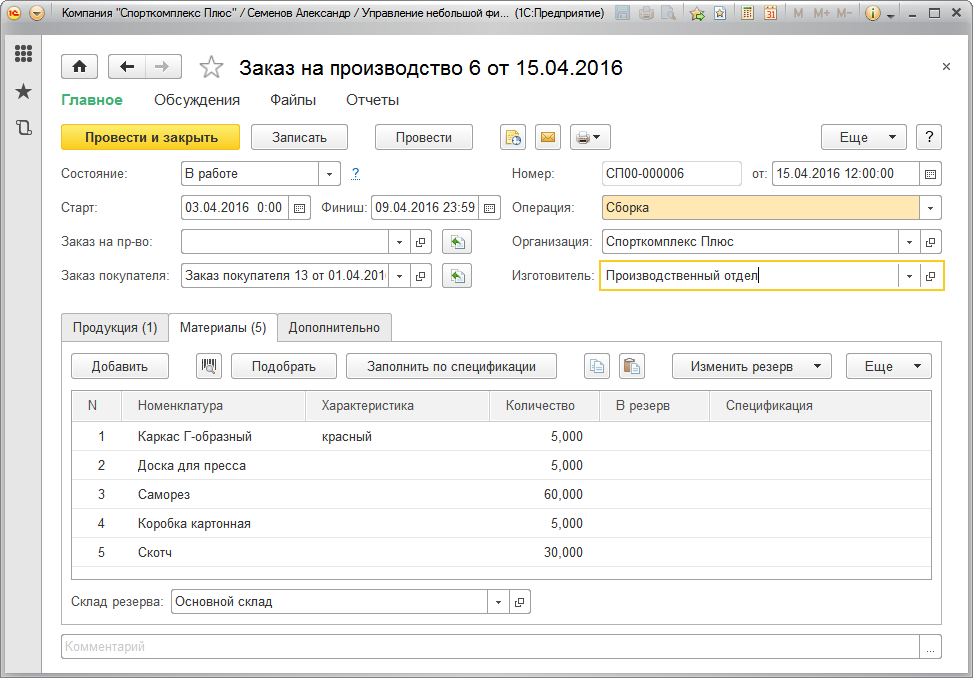Click the Провести и закрыть button
The width and height of the screenshot is (973, 678).
(151, 138)
